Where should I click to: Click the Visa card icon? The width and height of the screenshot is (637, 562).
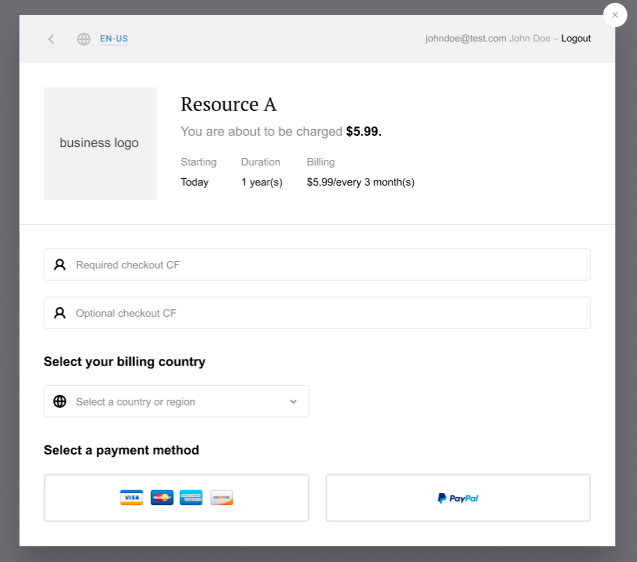tap(131, 497)
